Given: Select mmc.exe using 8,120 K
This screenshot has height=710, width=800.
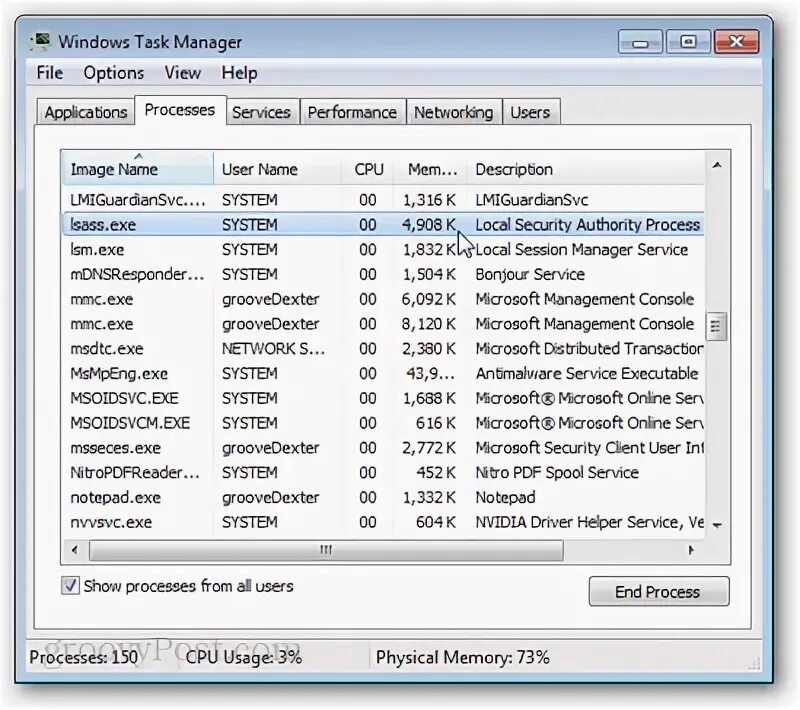Looking at the screenshot, I should click(x=383, y=324).
